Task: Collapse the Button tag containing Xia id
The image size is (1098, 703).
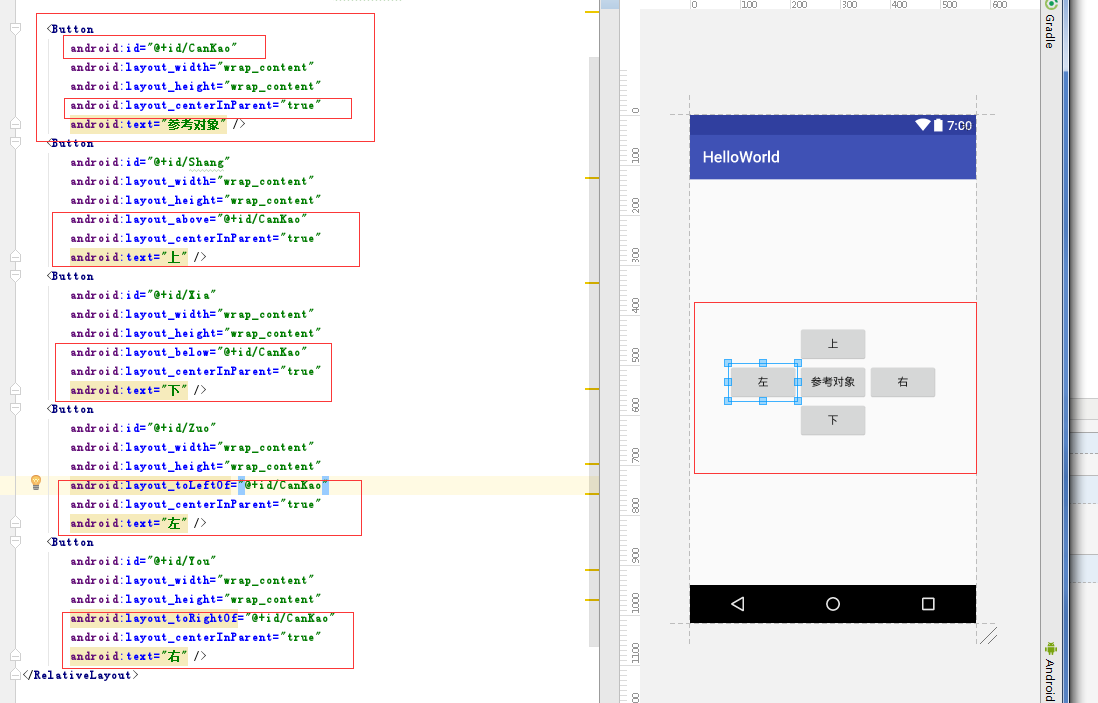Action: coord(15,276)
